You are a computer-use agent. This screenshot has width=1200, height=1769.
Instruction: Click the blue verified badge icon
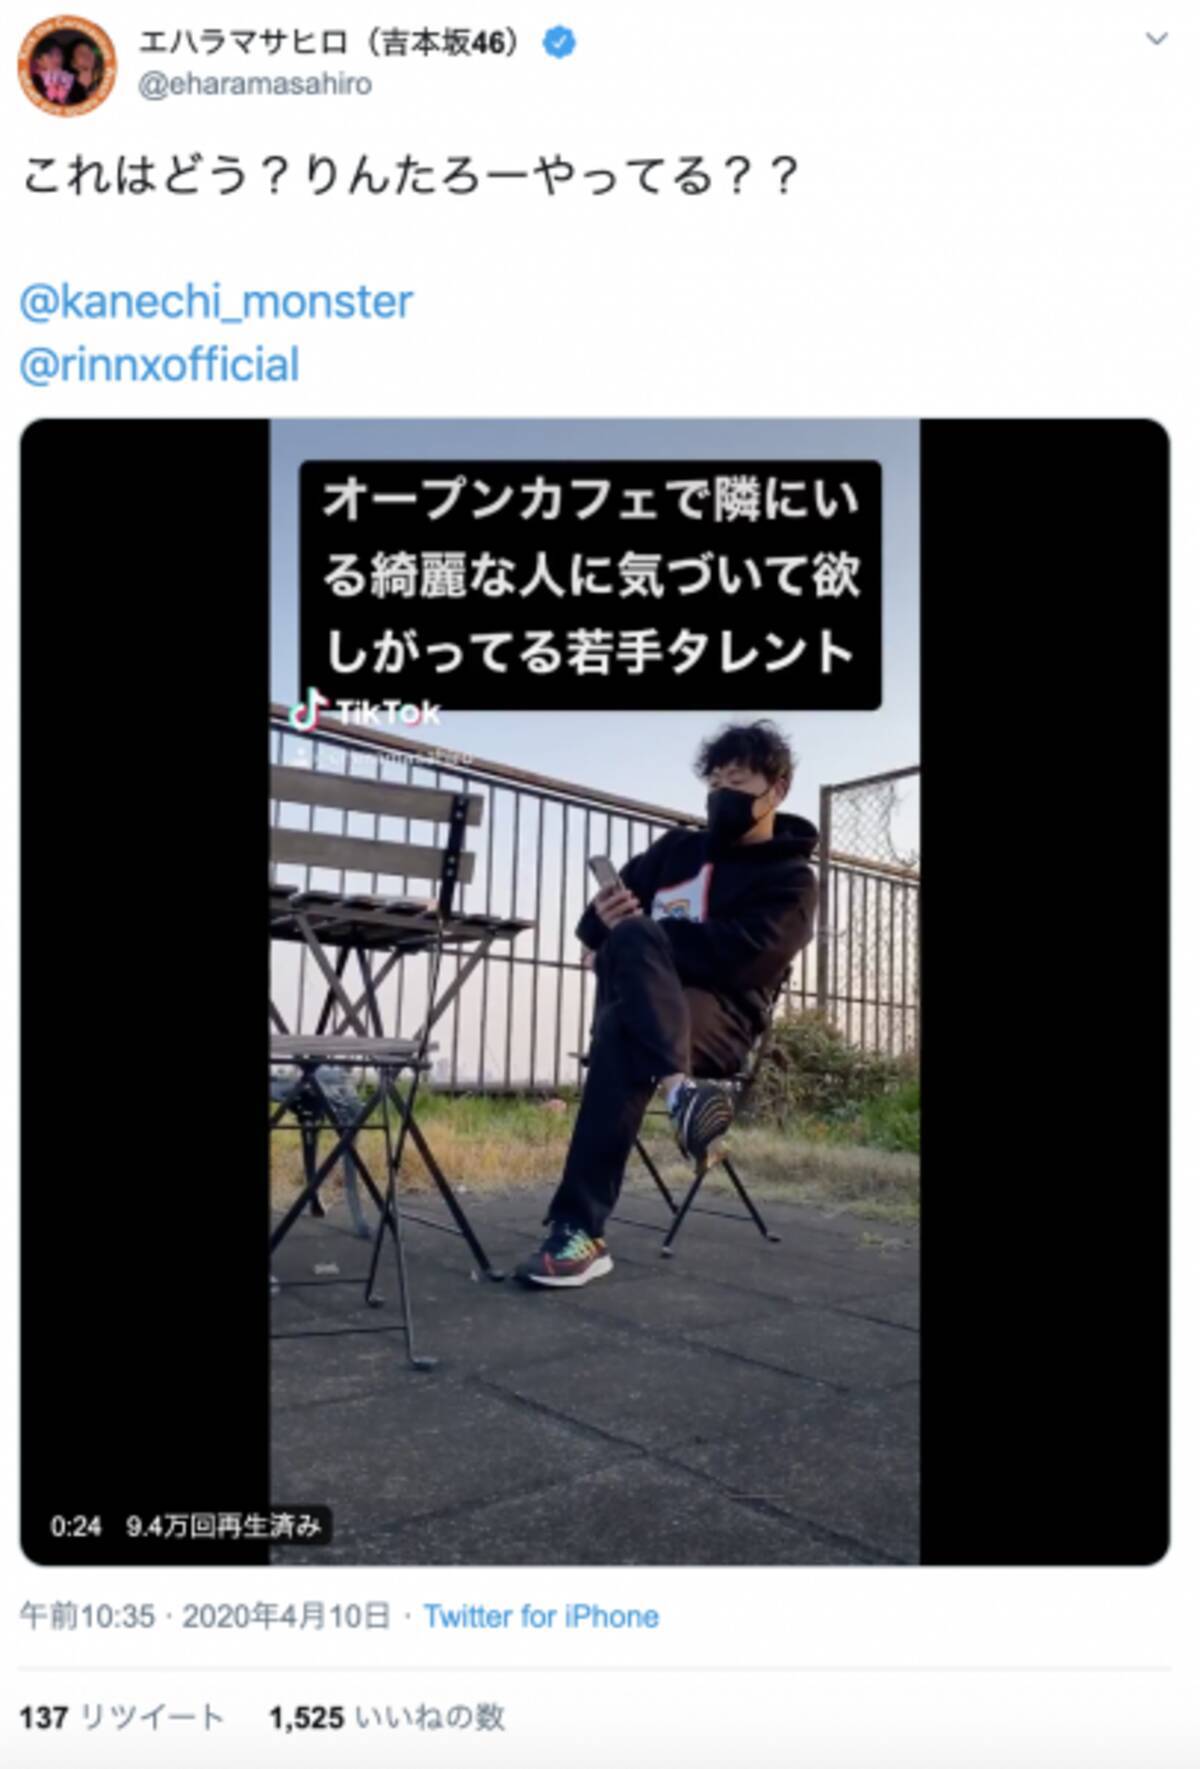pos(559,42)
